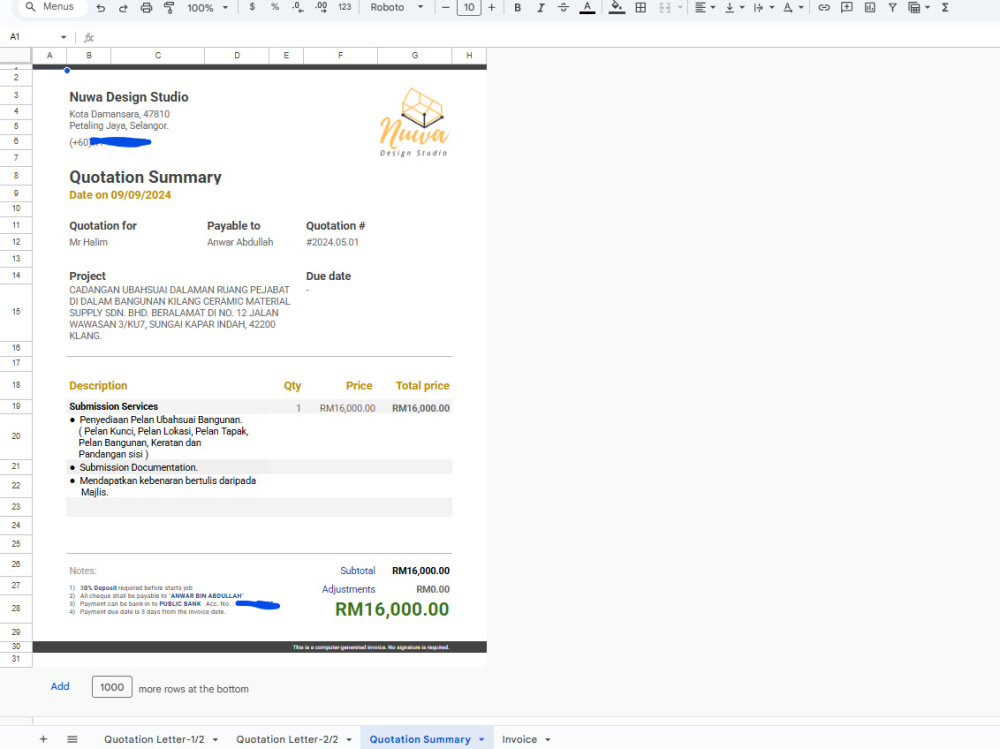Toggle italic formatting

coord(541,8)
